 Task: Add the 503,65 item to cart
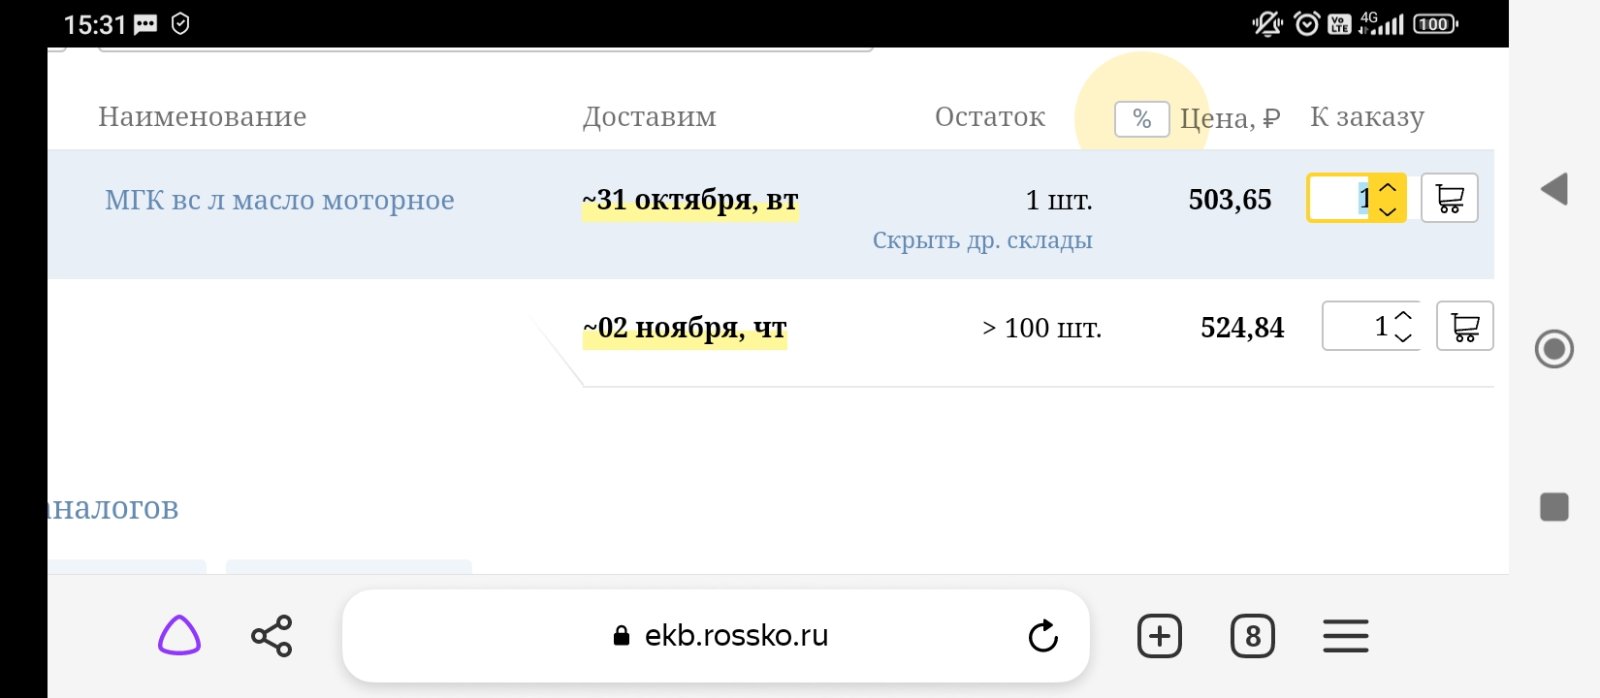point(1449,197)
